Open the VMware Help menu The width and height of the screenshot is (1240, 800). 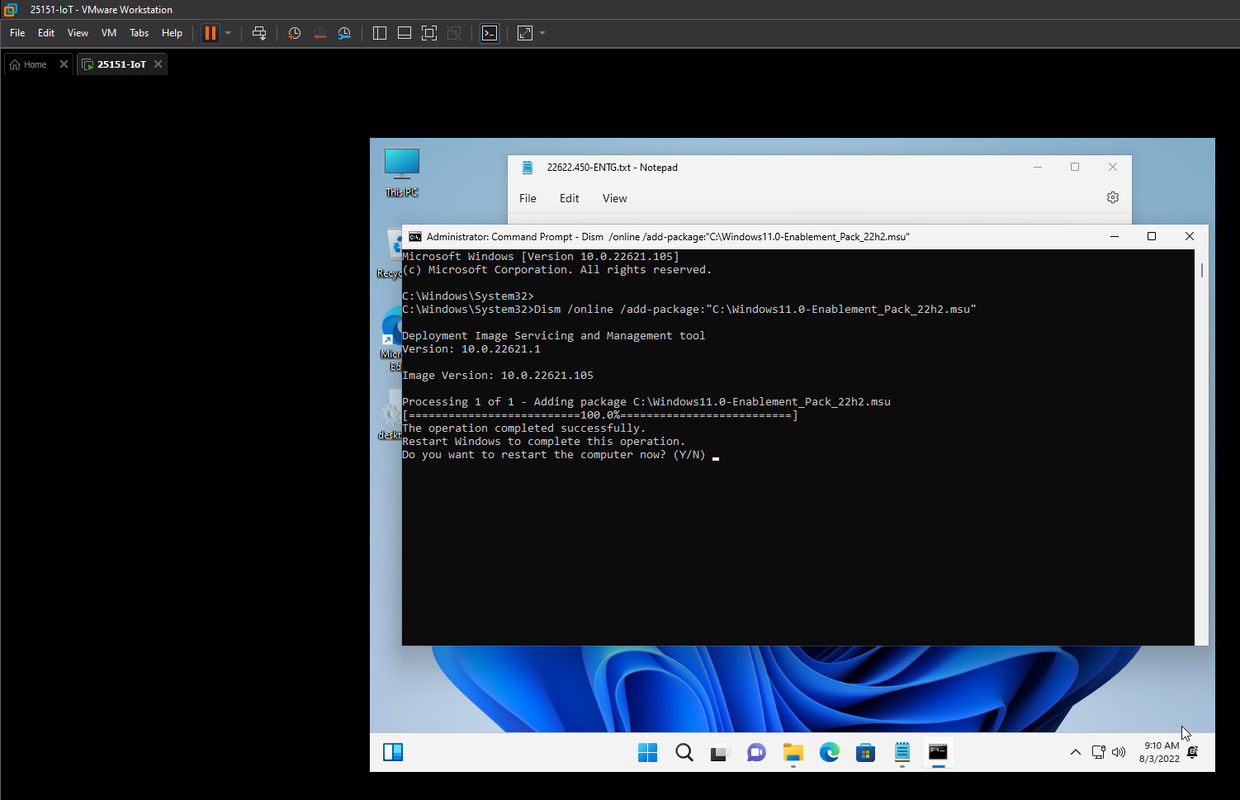[172, 33]
